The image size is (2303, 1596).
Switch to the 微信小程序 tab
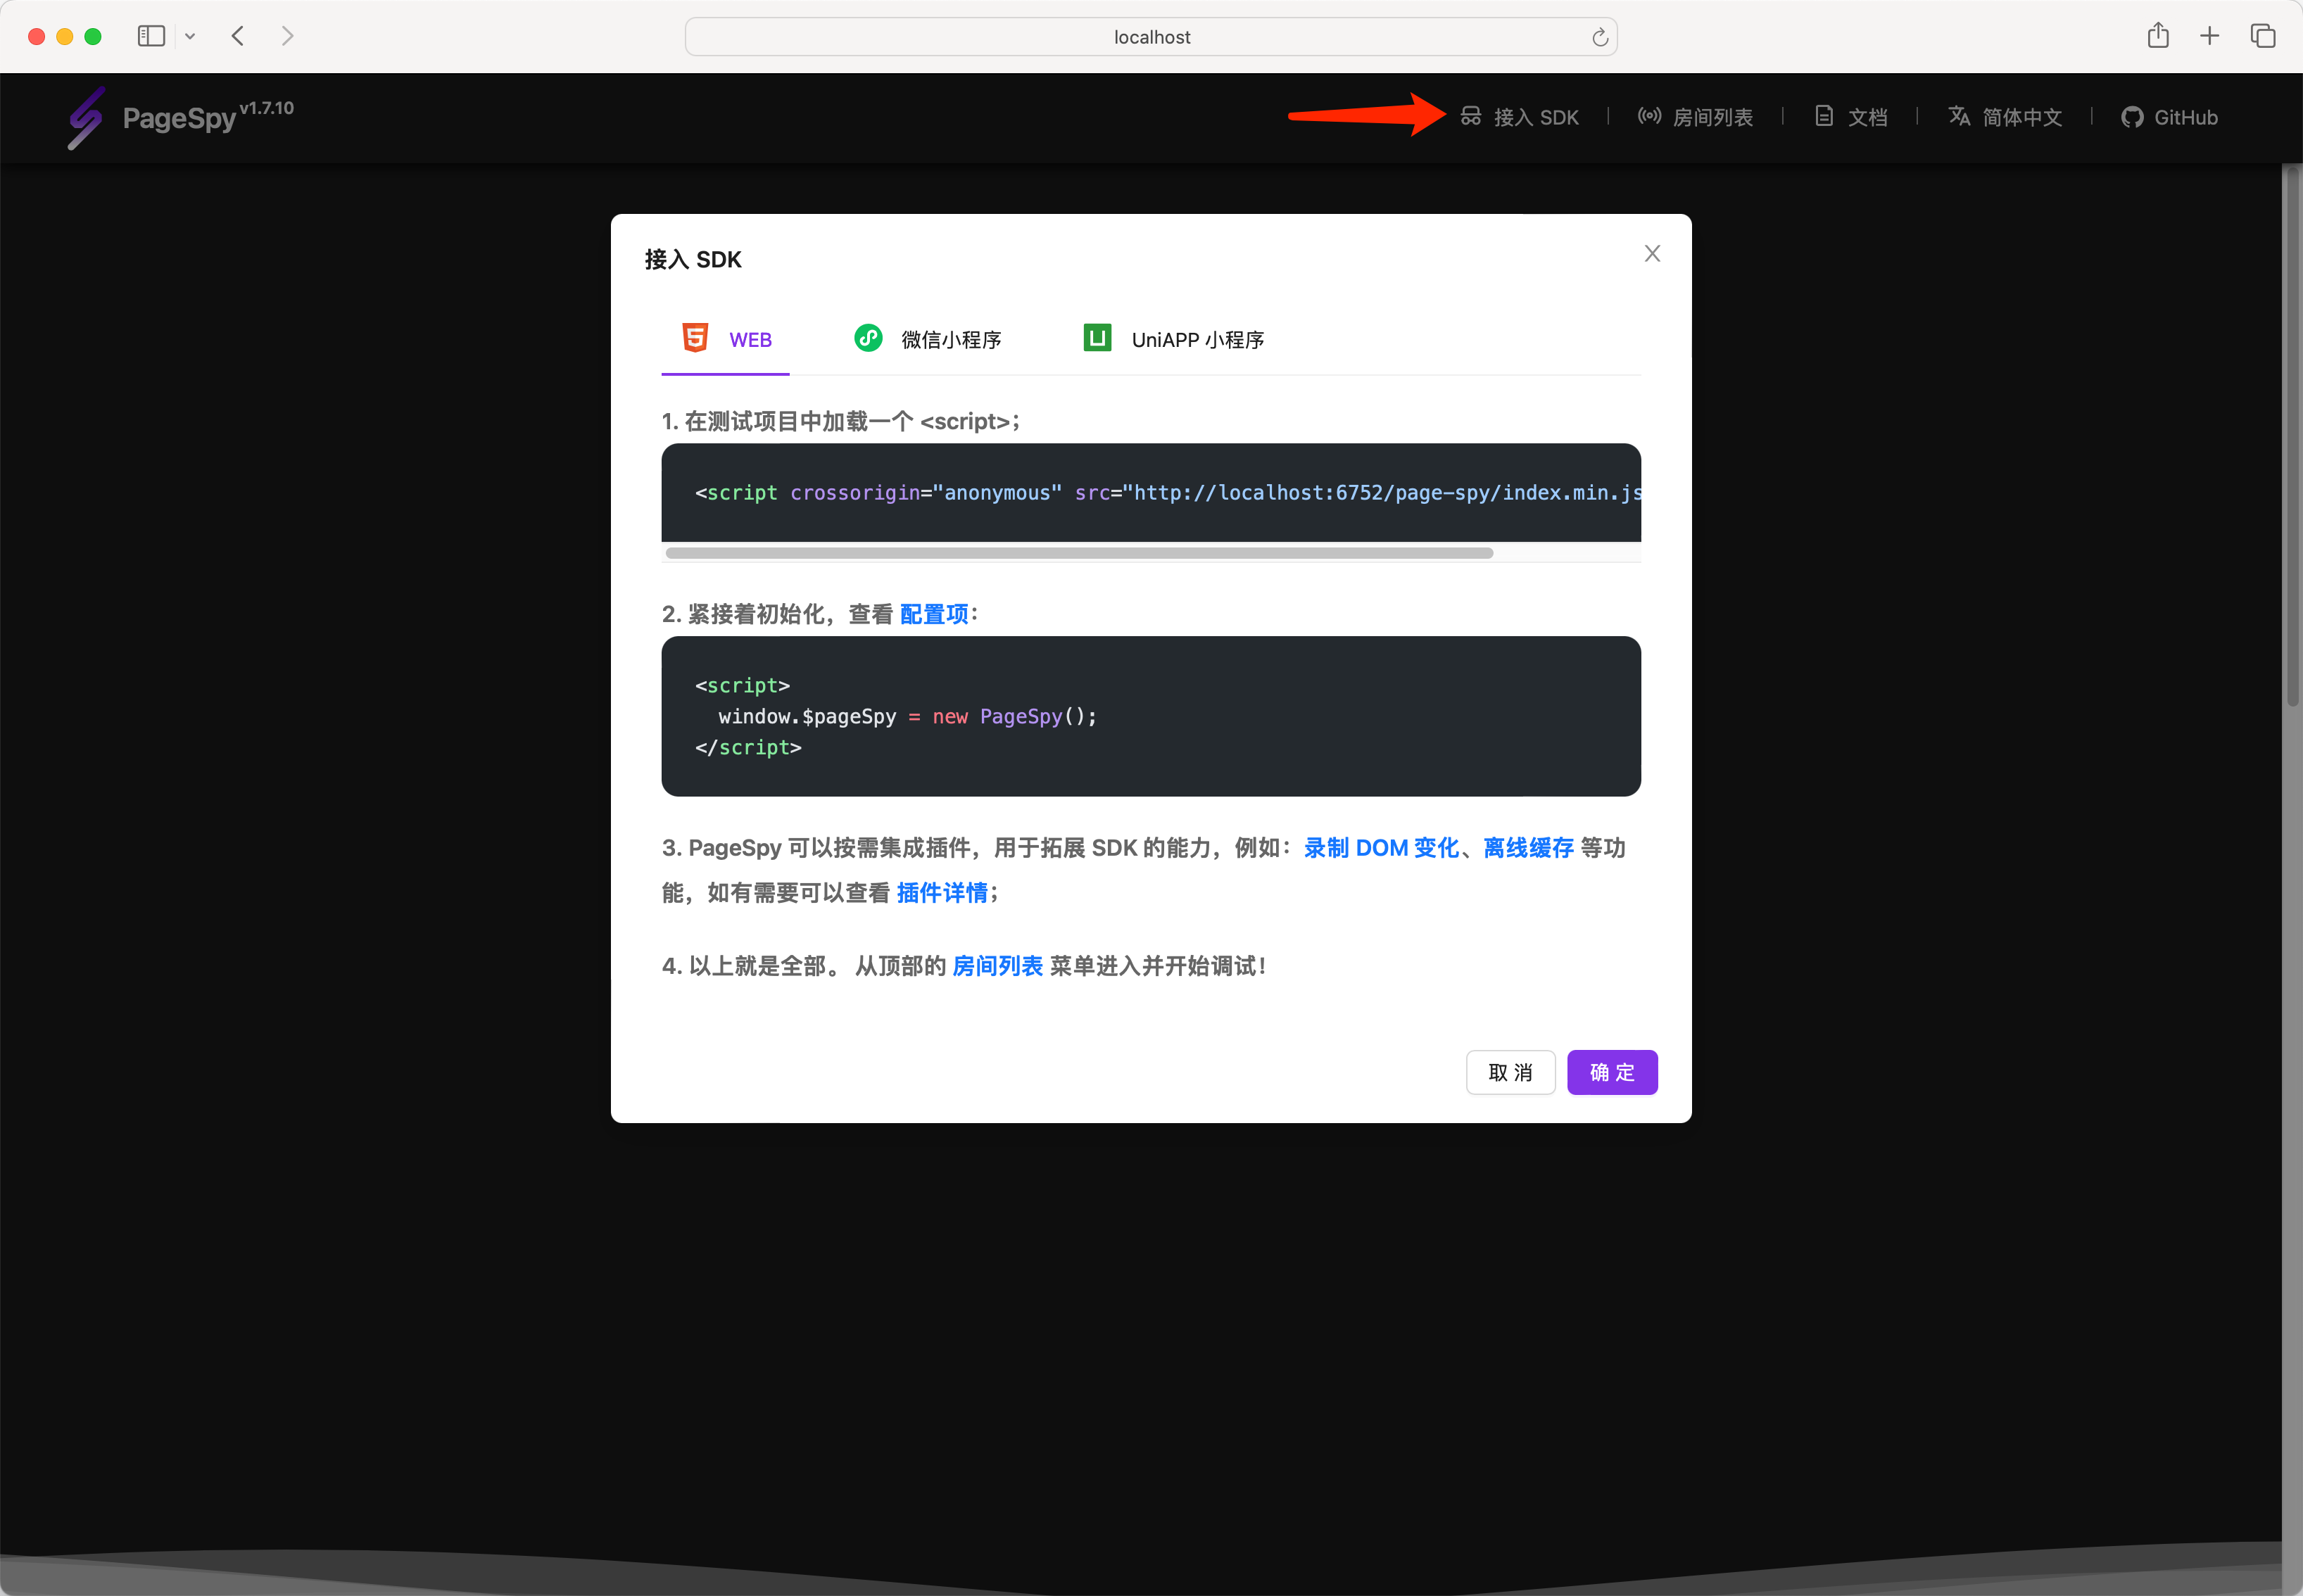tap(927, 339)
